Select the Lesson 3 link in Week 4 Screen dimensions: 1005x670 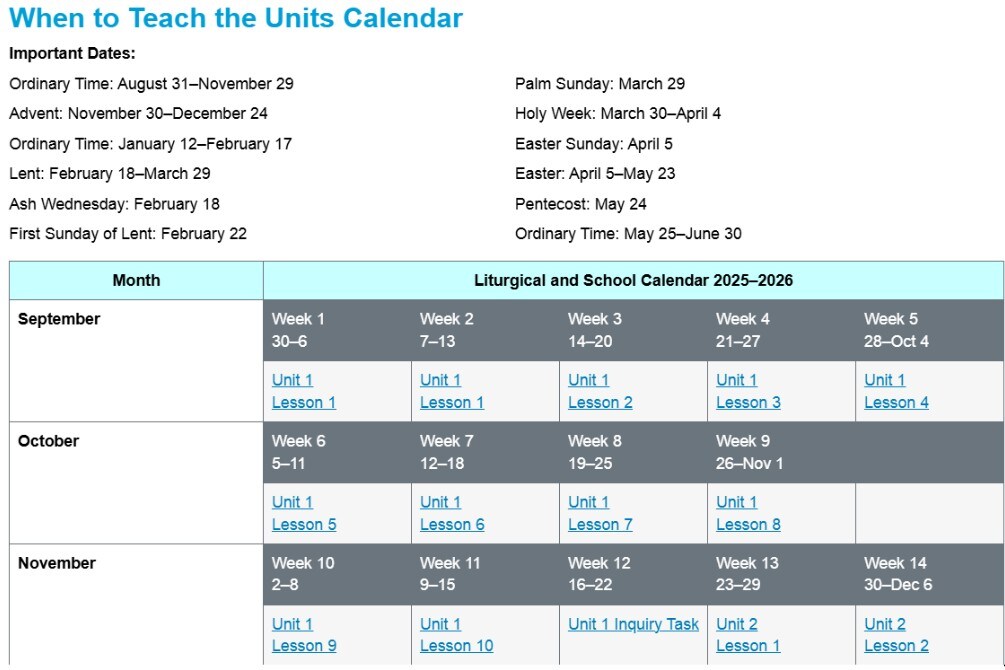point(748,402)
